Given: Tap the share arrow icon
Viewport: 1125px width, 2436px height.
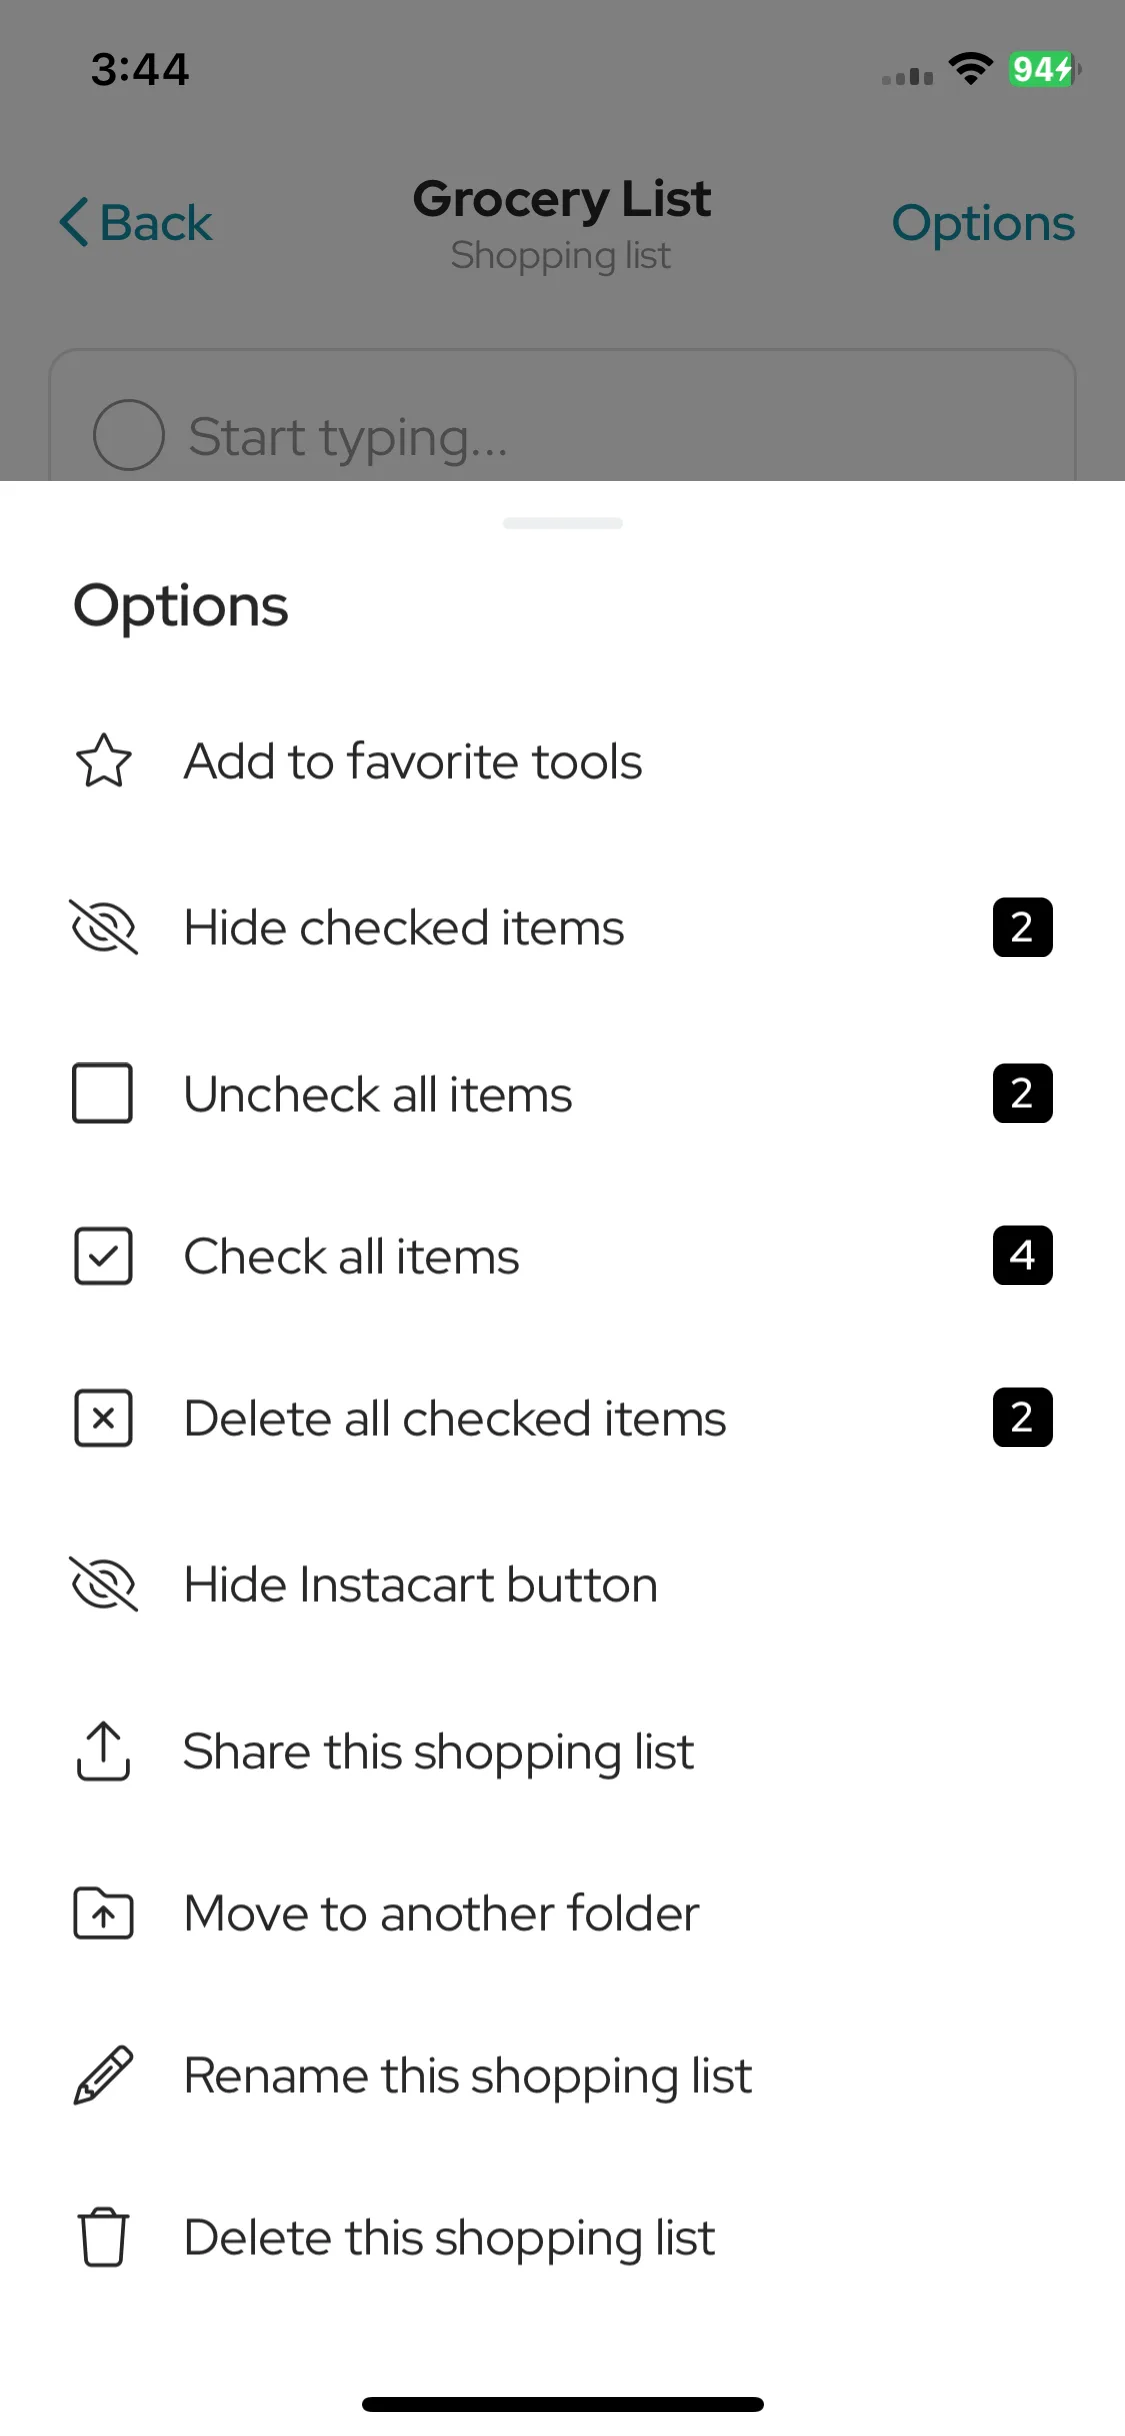Looking at the screenshot, I should [x=103, y=1751].
